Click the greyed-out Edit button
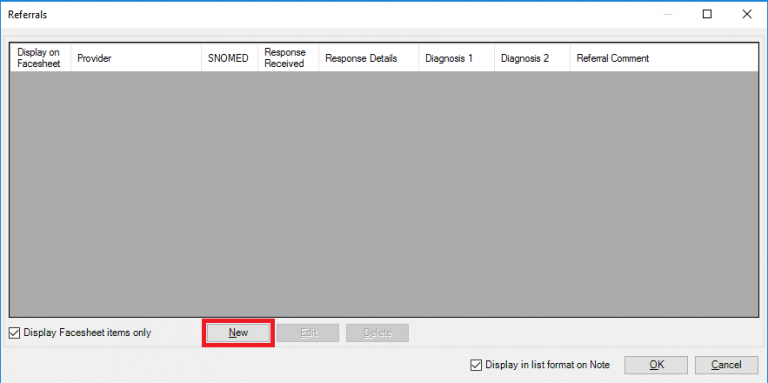Image resolution: width=768 pixels, height=383 pixels. (308, 333)
